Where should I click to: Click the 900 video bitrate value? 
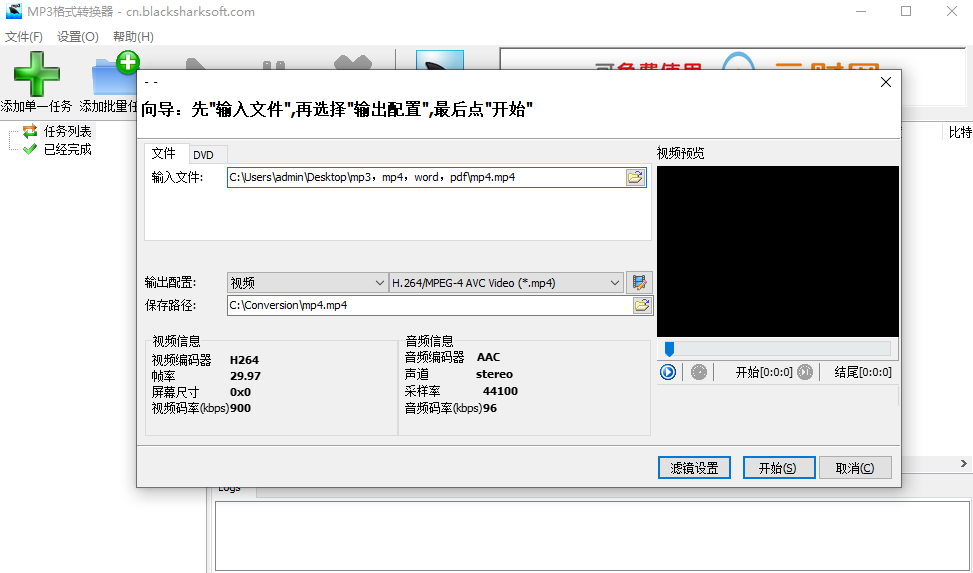point(240,408)
